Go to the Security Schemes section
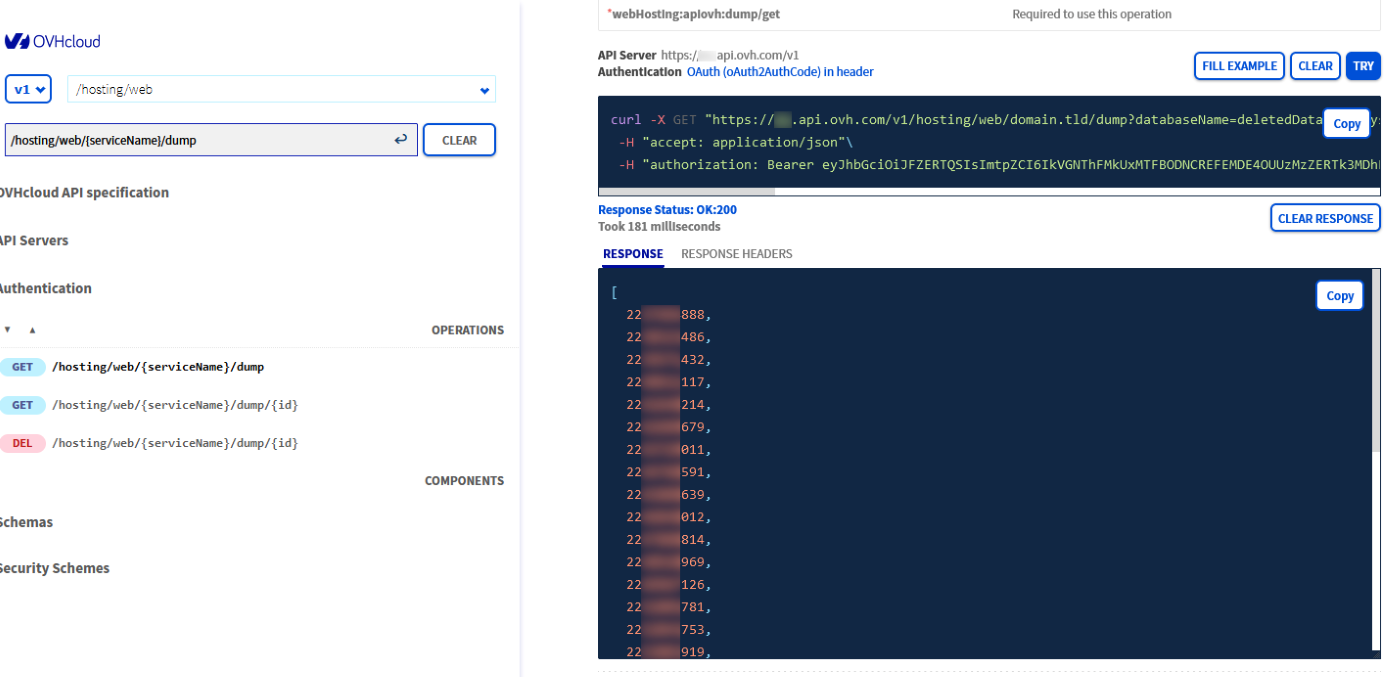The image size is (1390, 677). pos(54,568)
